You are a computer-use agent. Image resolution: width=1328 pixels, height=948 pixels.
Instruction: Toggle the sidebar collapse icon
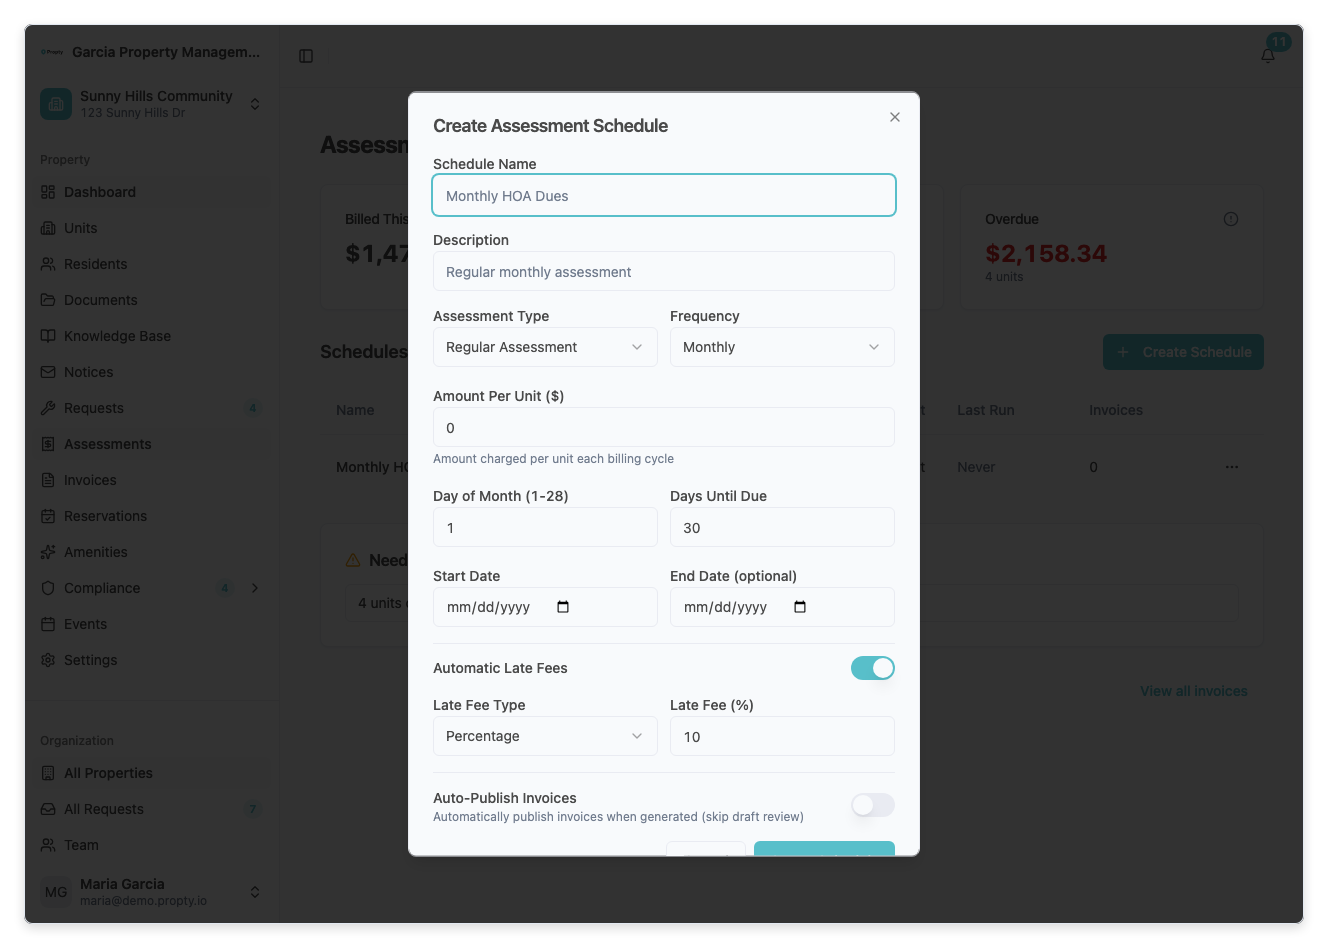point(306,56)
